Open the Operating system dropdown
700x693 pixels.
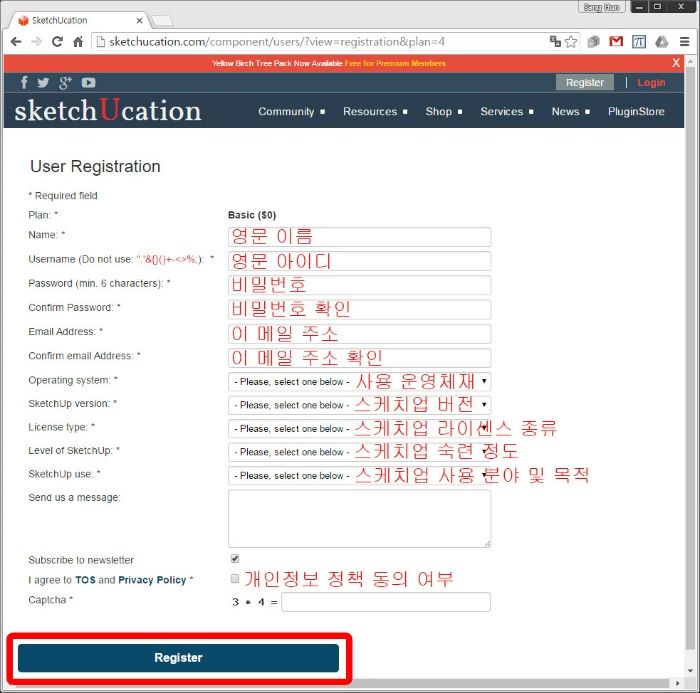tap(359, 381)
